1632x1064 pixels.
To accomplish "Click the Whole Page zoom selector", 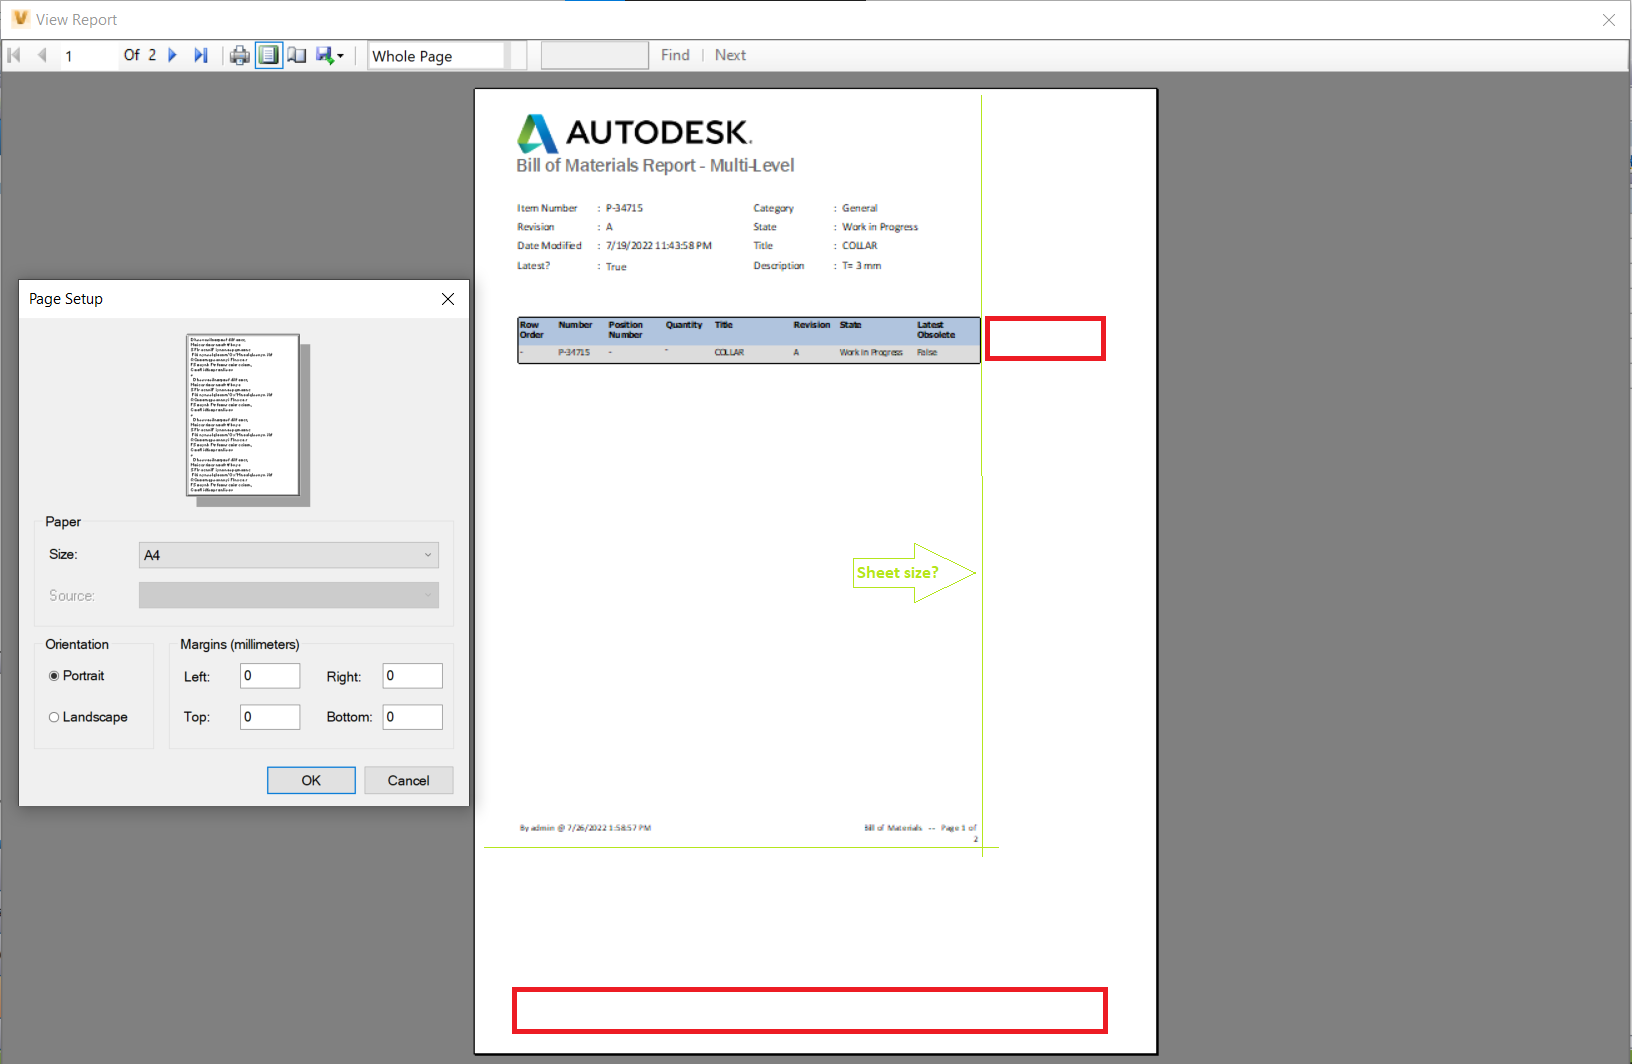I will (x=436, y=55).
